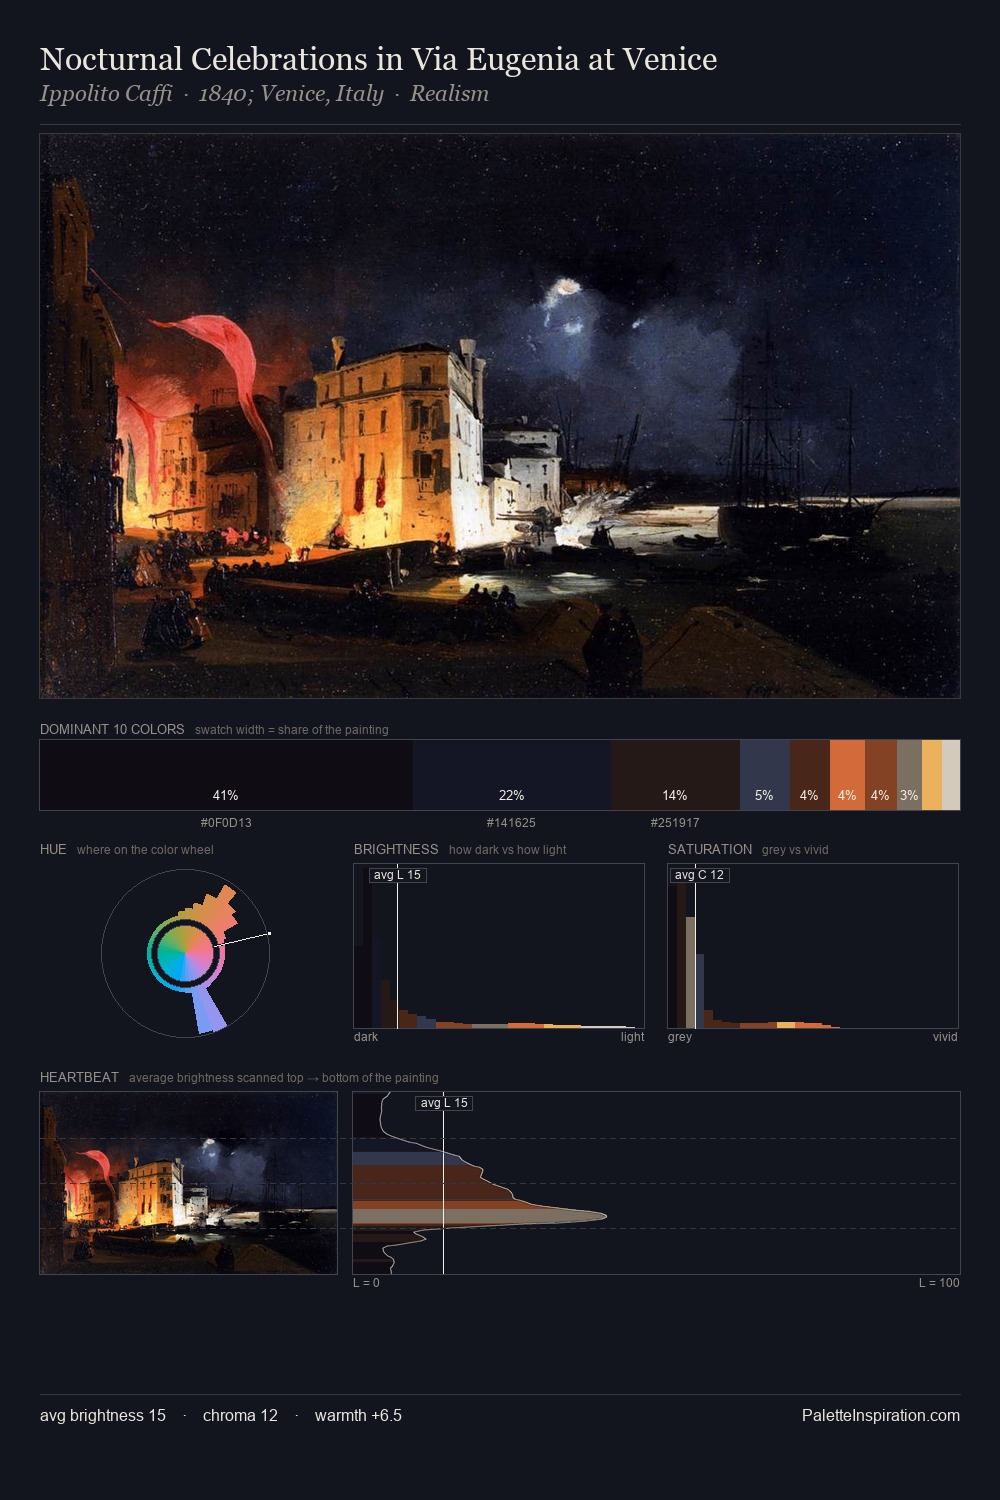This screenshot has width=1000, height=1500.
Task: Click the painting title heading
Action: [x=378, y=59]
